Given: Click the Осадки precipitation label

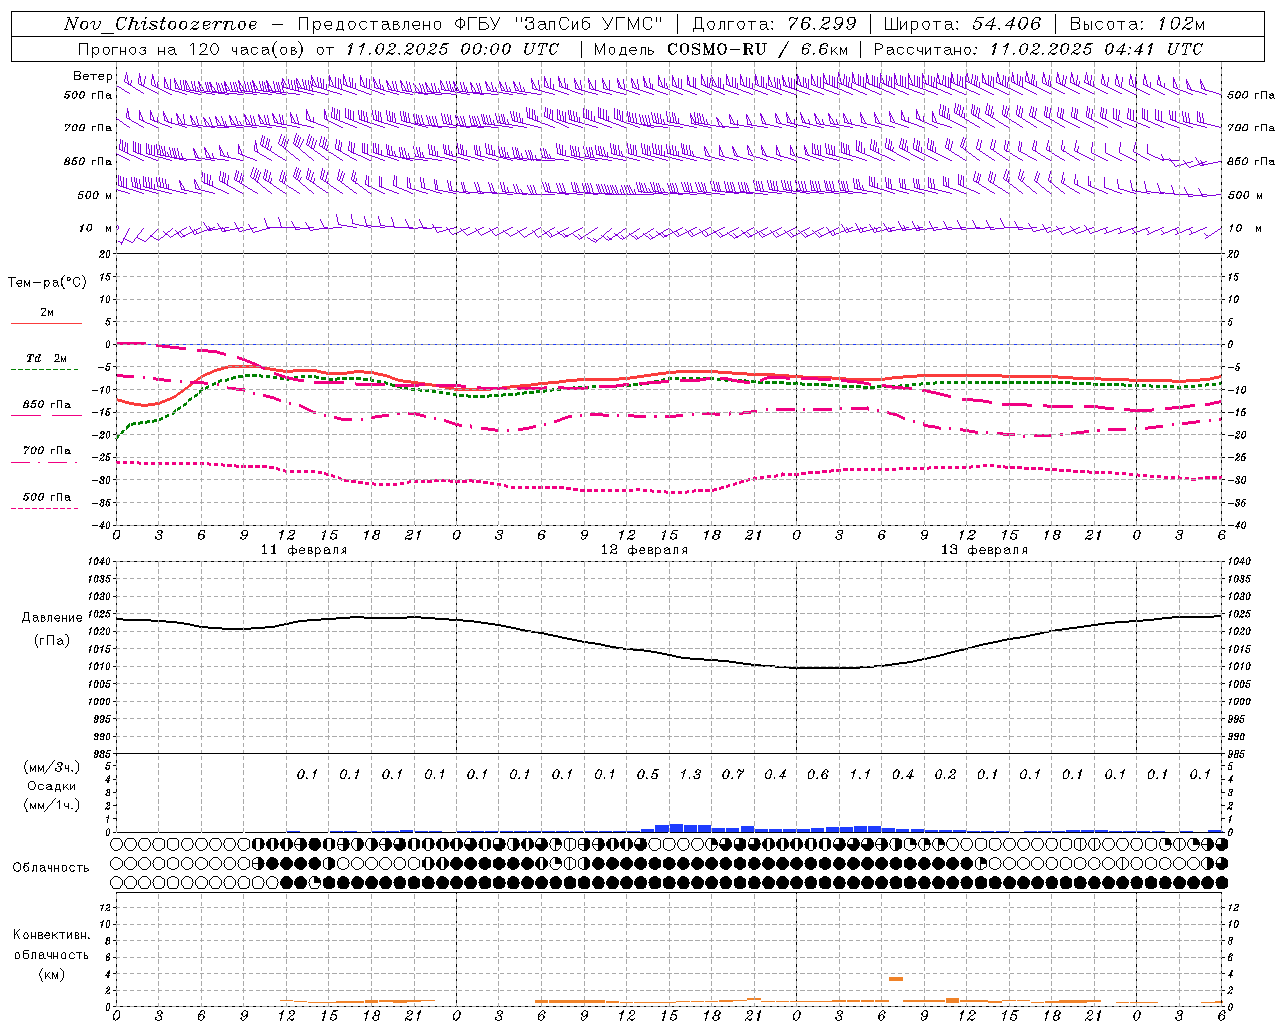Looking at the screenshot, I should (50, 786).
